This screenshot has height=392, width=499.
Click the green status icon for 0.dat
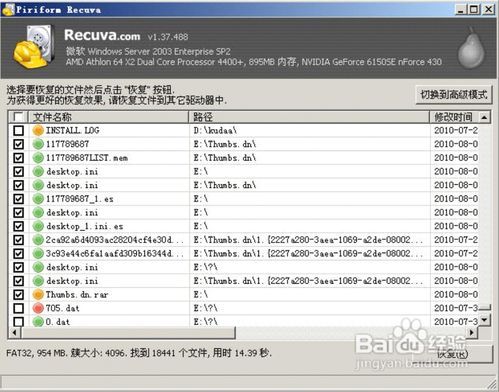pyautogui.click(x=38, y=322)
